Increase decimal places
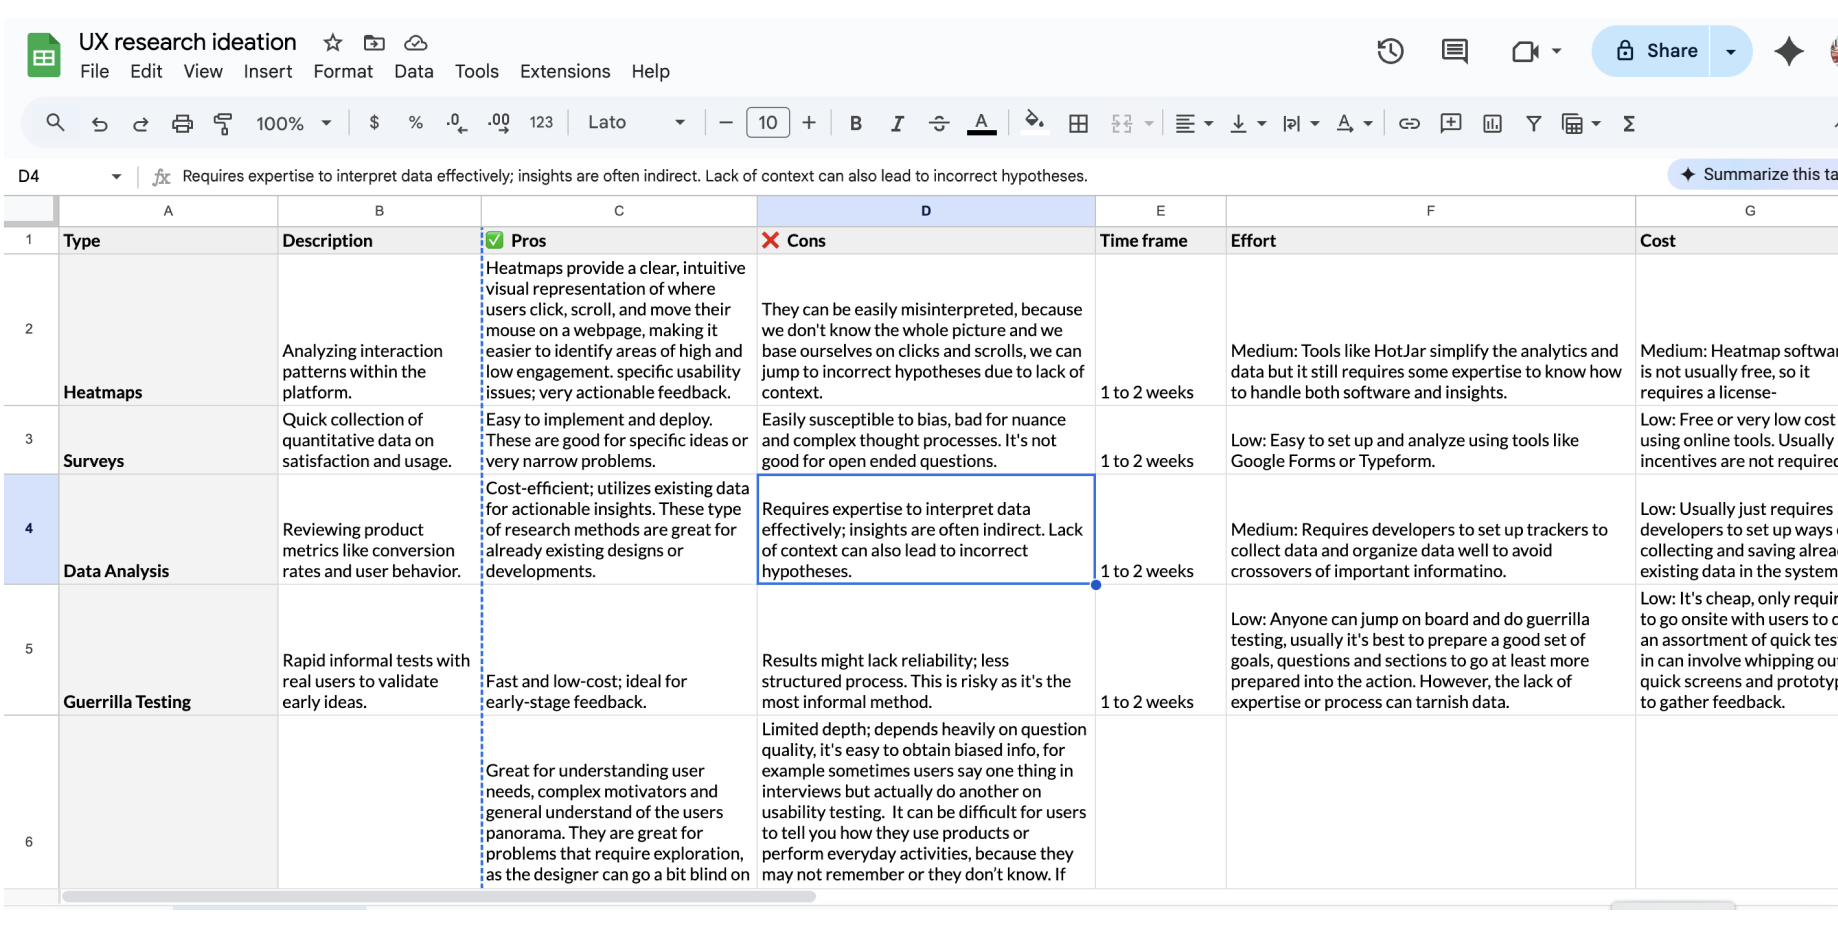Screen dimensions: 1838x940 point(498,122)
